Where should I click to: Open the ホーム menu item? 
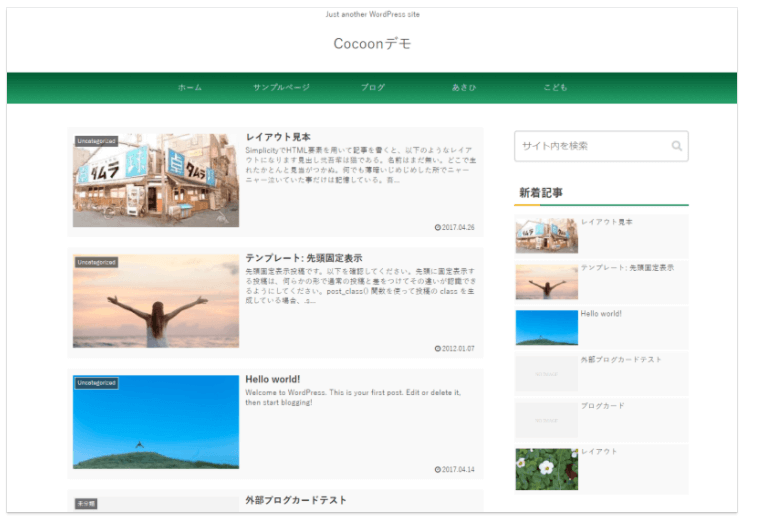[x=190, y=88]
